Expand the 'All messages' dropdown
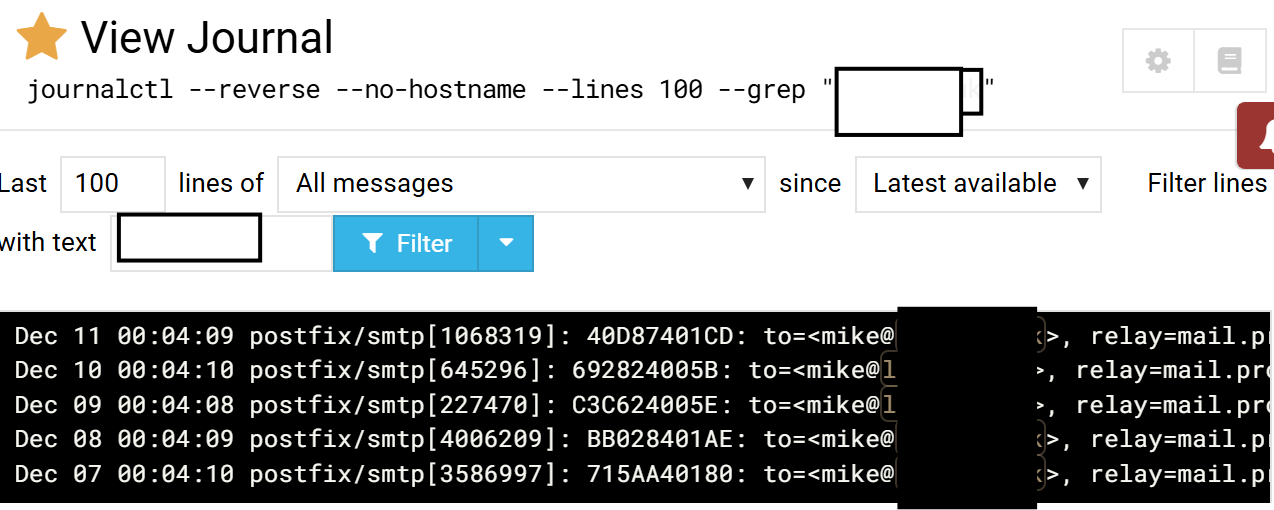 pos(521,184)
